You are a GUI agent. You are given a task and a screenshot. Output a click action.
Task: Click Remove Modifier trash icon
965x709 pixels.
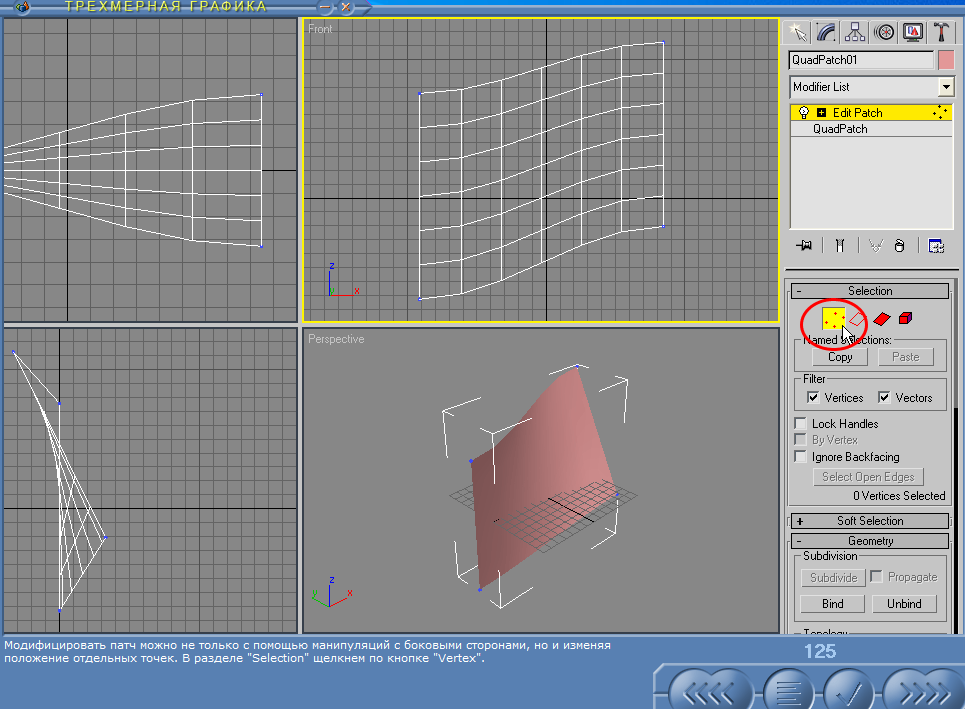[x=899, y=246]
